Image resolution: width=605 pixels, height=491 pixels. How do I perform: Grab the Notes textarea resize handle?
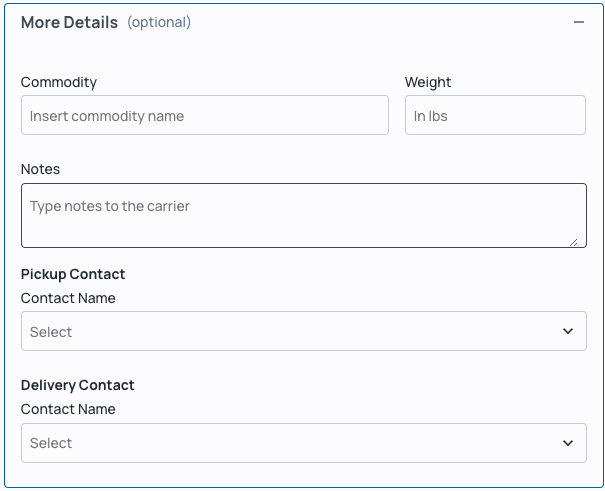574,241
